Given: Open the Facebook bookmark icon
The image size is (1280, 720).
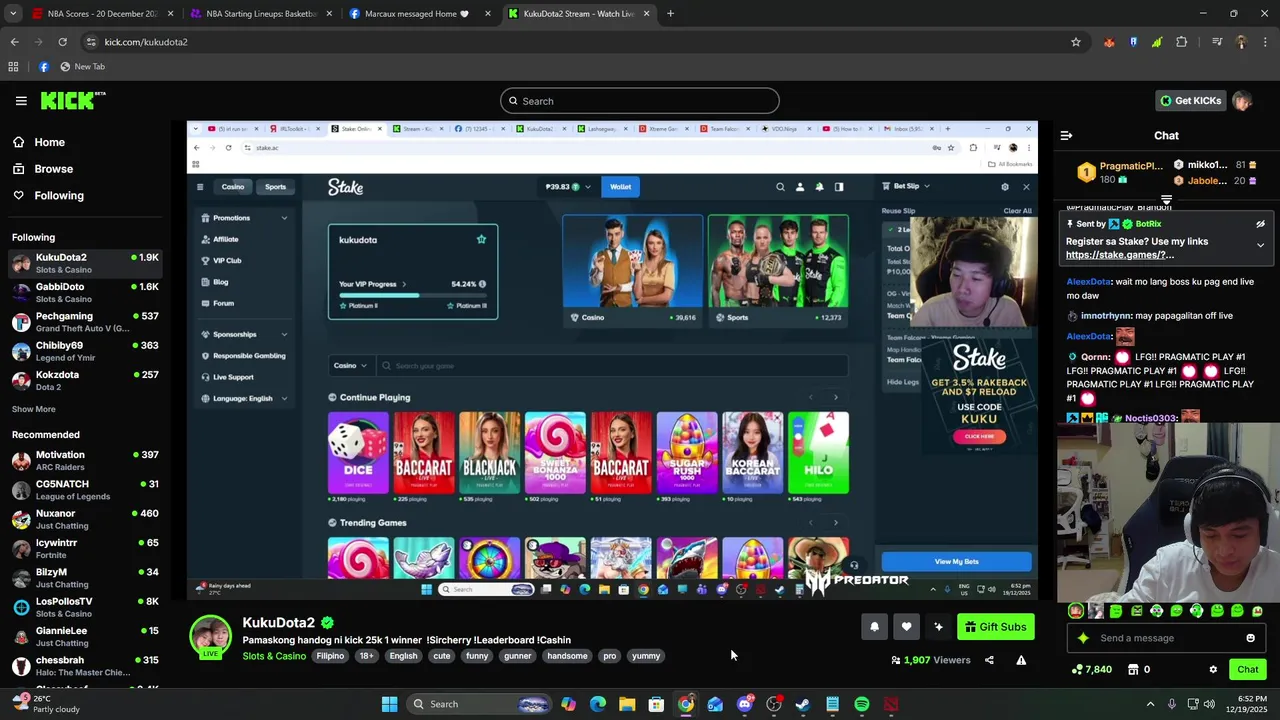Looking at the screenshot, I should (44, 67).
